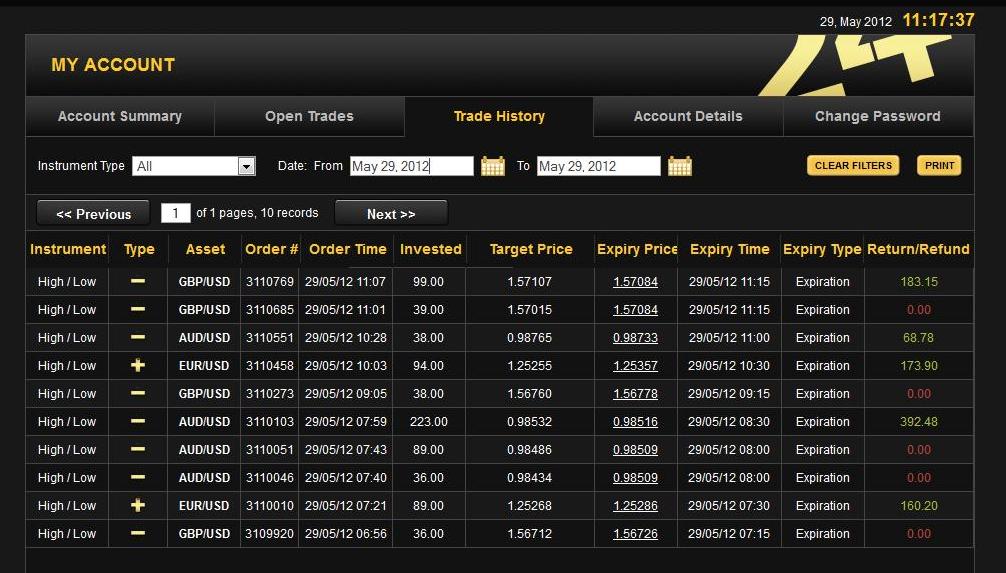The height and width of the screenshot is (573, 1006).
Task: Go to the Previous page
Action: click(x=94, y=214)
